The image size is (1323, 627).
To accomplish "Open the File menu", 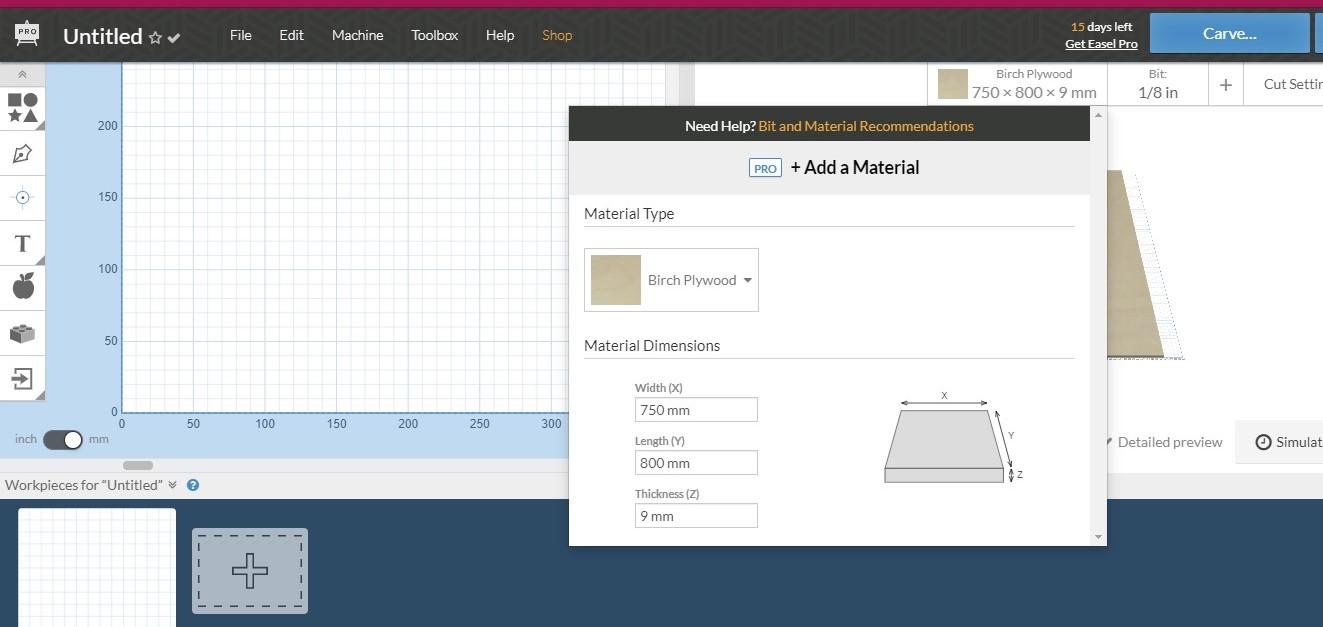I will [240, 35].
